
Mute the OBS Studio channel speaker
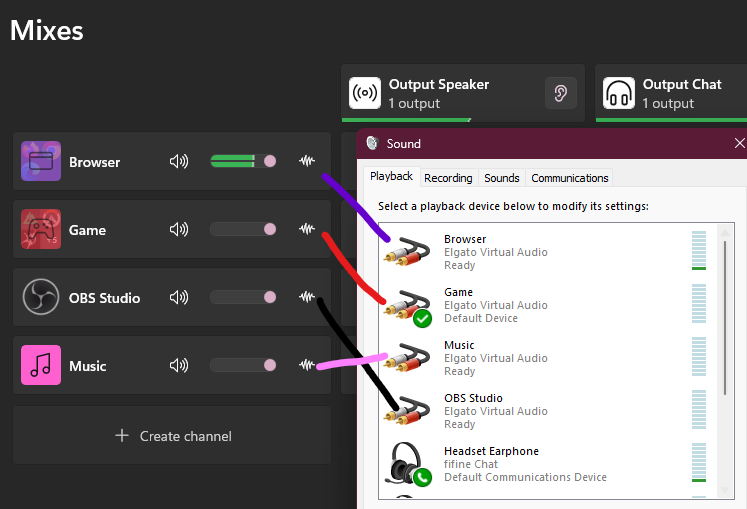click(x=179, y=297)
